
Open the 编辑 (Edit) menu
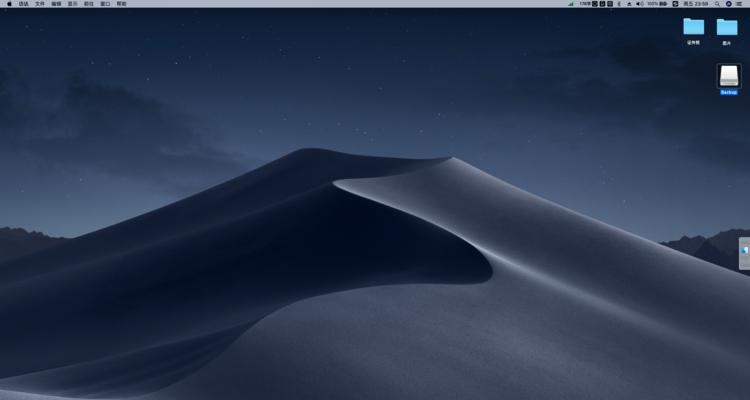click(56, 3)
